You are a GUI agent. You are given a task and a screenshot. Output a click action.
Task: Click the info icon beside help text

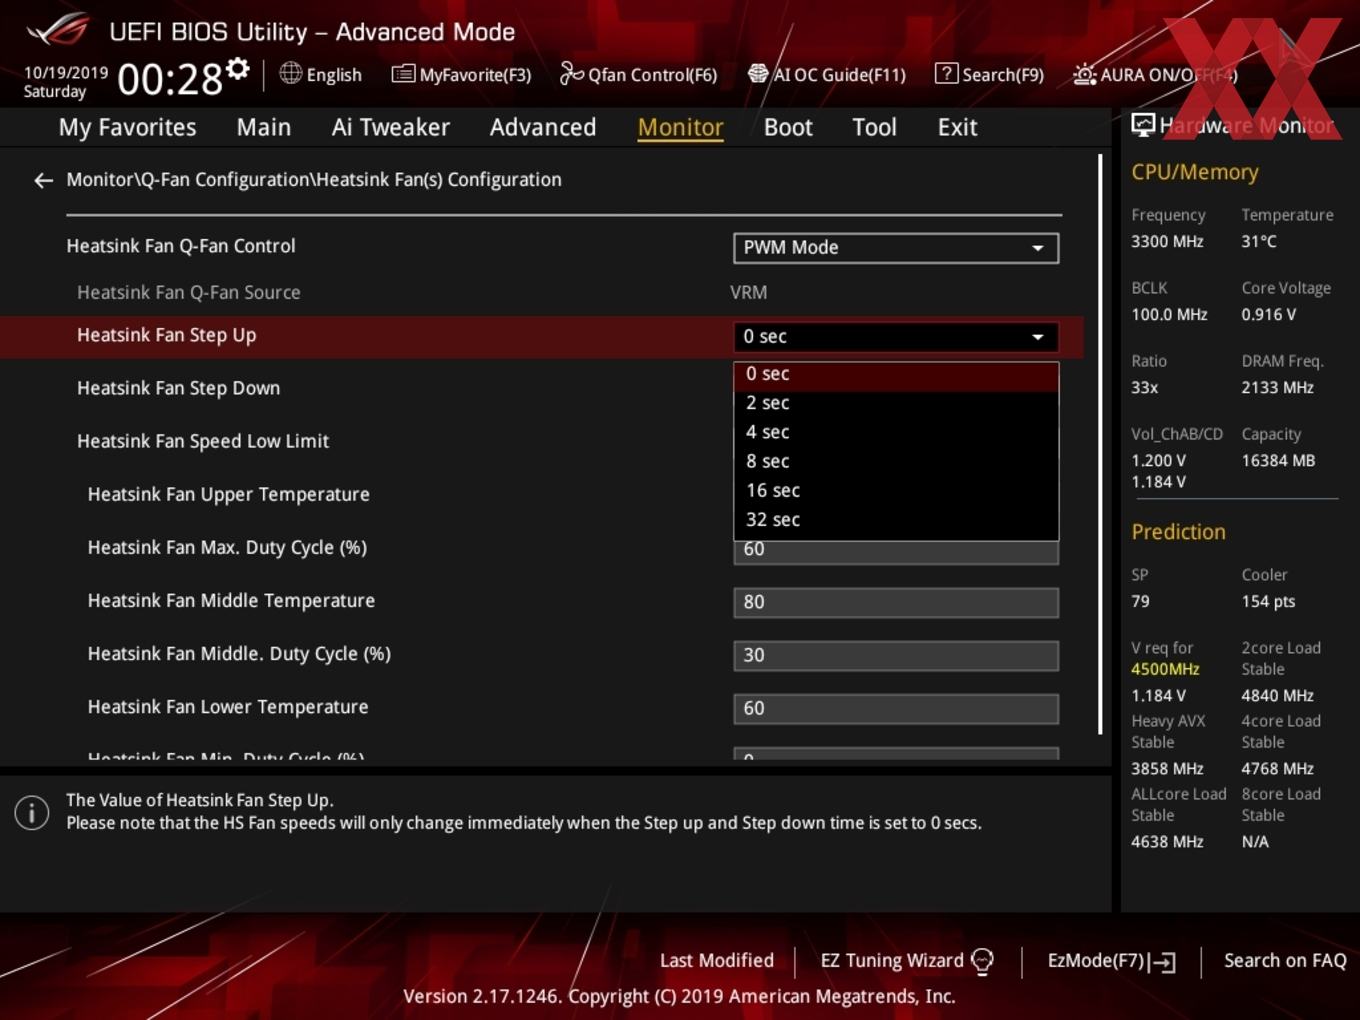point(32,812)
